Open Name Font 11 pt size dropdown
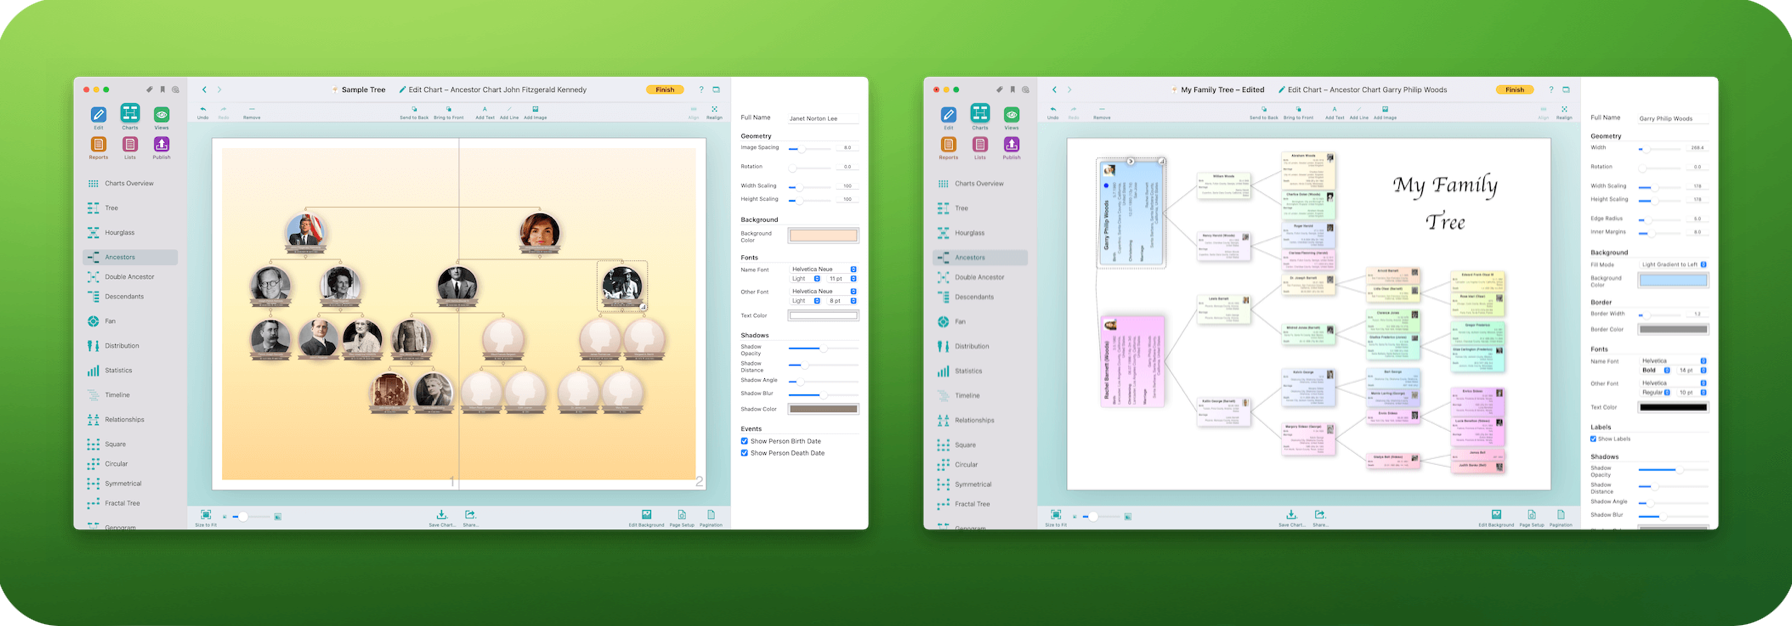This screenshot has height=626, width=1792. click(x=843, y=279)
